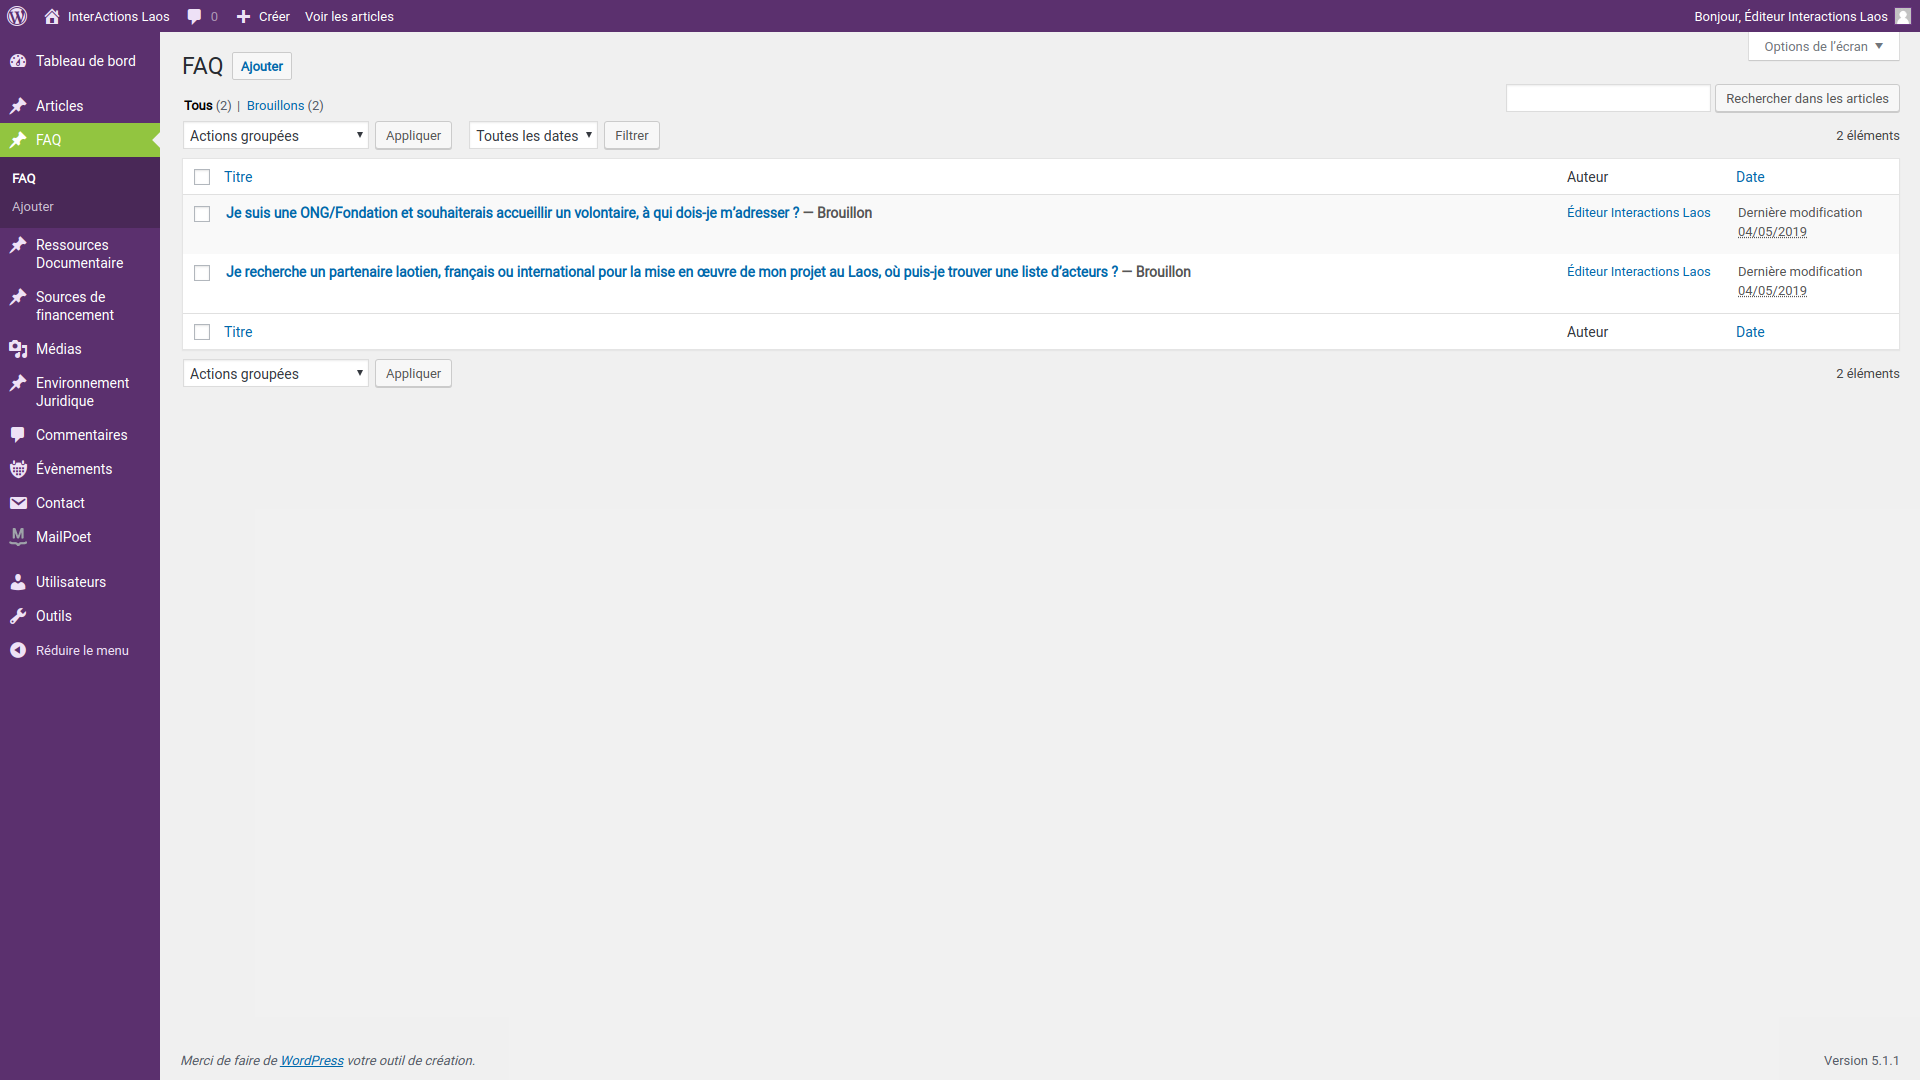The image size is (1920, 1080).
Task: Tick checkbox for ONG/Fondation volunteer question
Action: click(202, 214)
